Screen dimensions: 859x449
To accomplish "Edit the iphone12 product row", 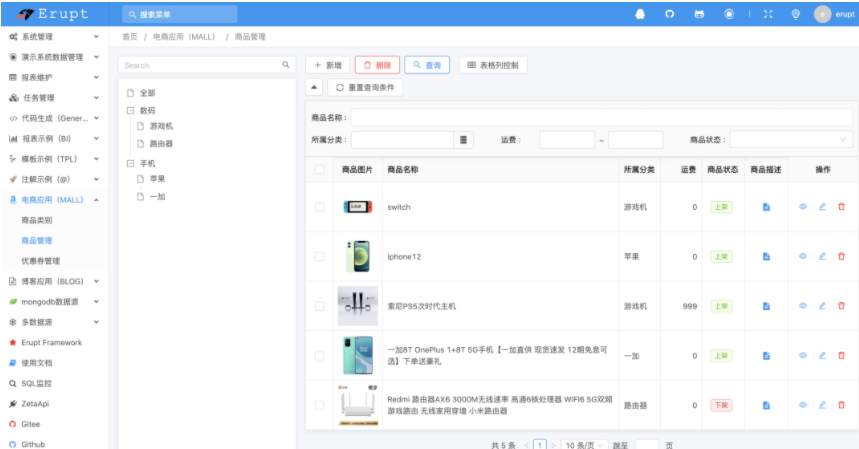I will [x=822, y=256].
